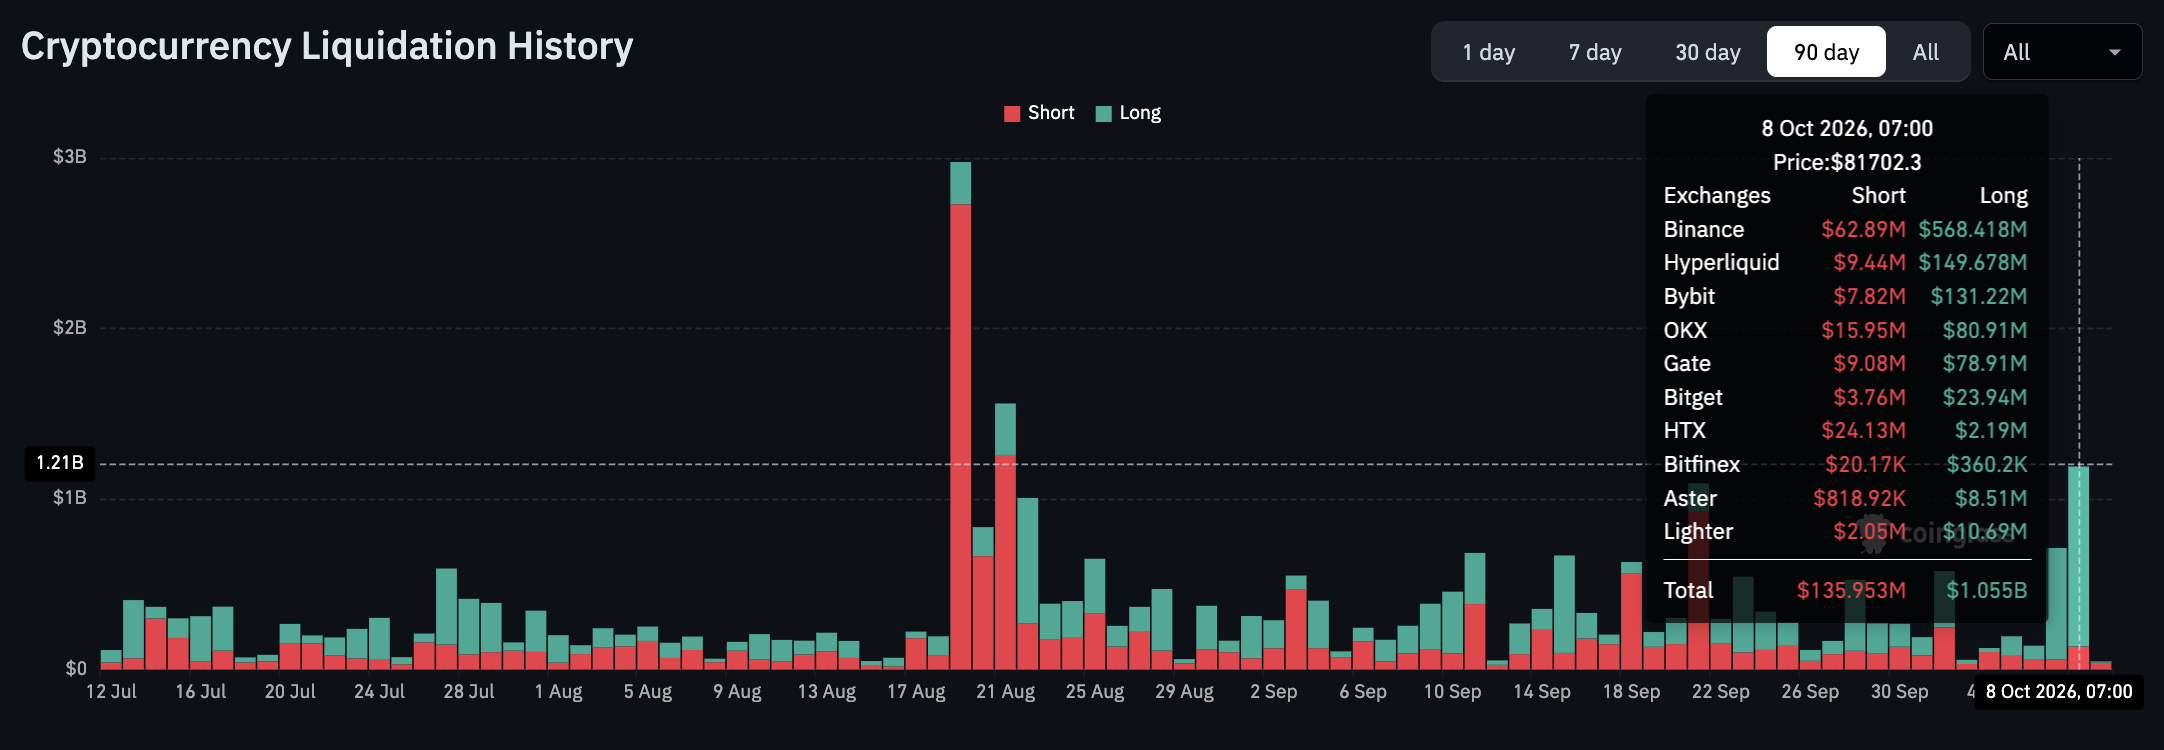Viewport: 2164px width, 750px height.
Task: Open the All coins dropdown
Action: pyautogui.click(x=2062, y=52)
